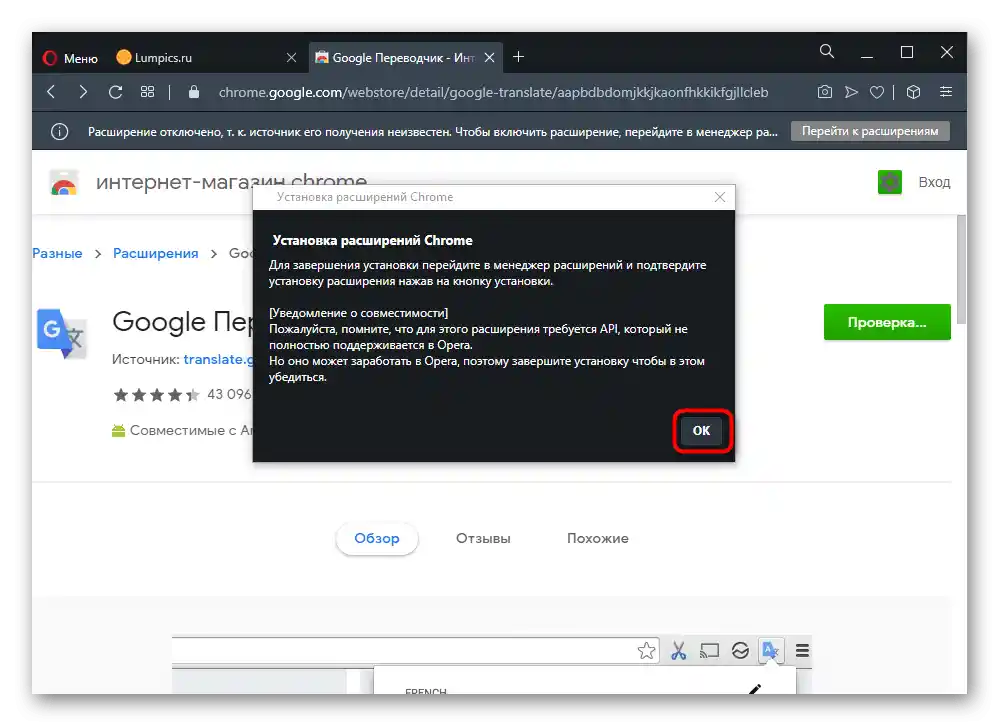Select the Отзывы tab

[483, 538]
